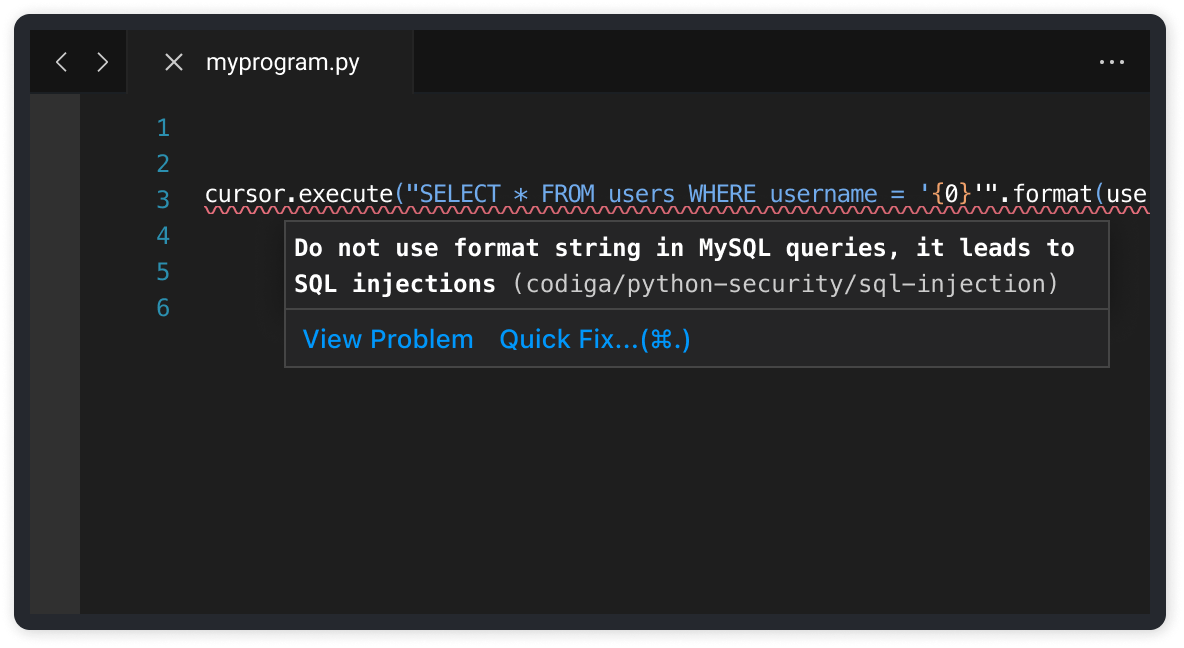Viewport: 1184px width, 648px height.
Task: Click line number 5 in the gutter
Action: (163, 271)
